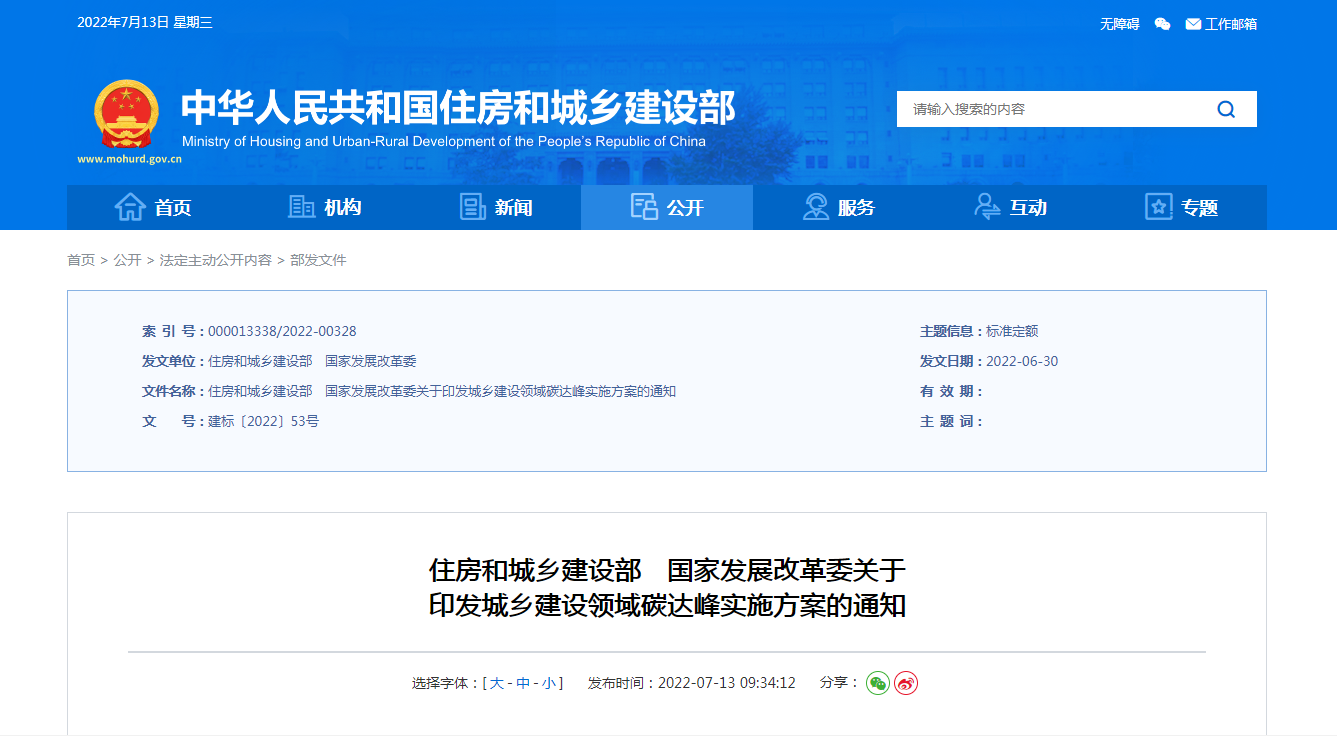Click the 工作邮箱 envelope icon
The height and width of the screenshot is (736, 1337).
point(1191,23)
